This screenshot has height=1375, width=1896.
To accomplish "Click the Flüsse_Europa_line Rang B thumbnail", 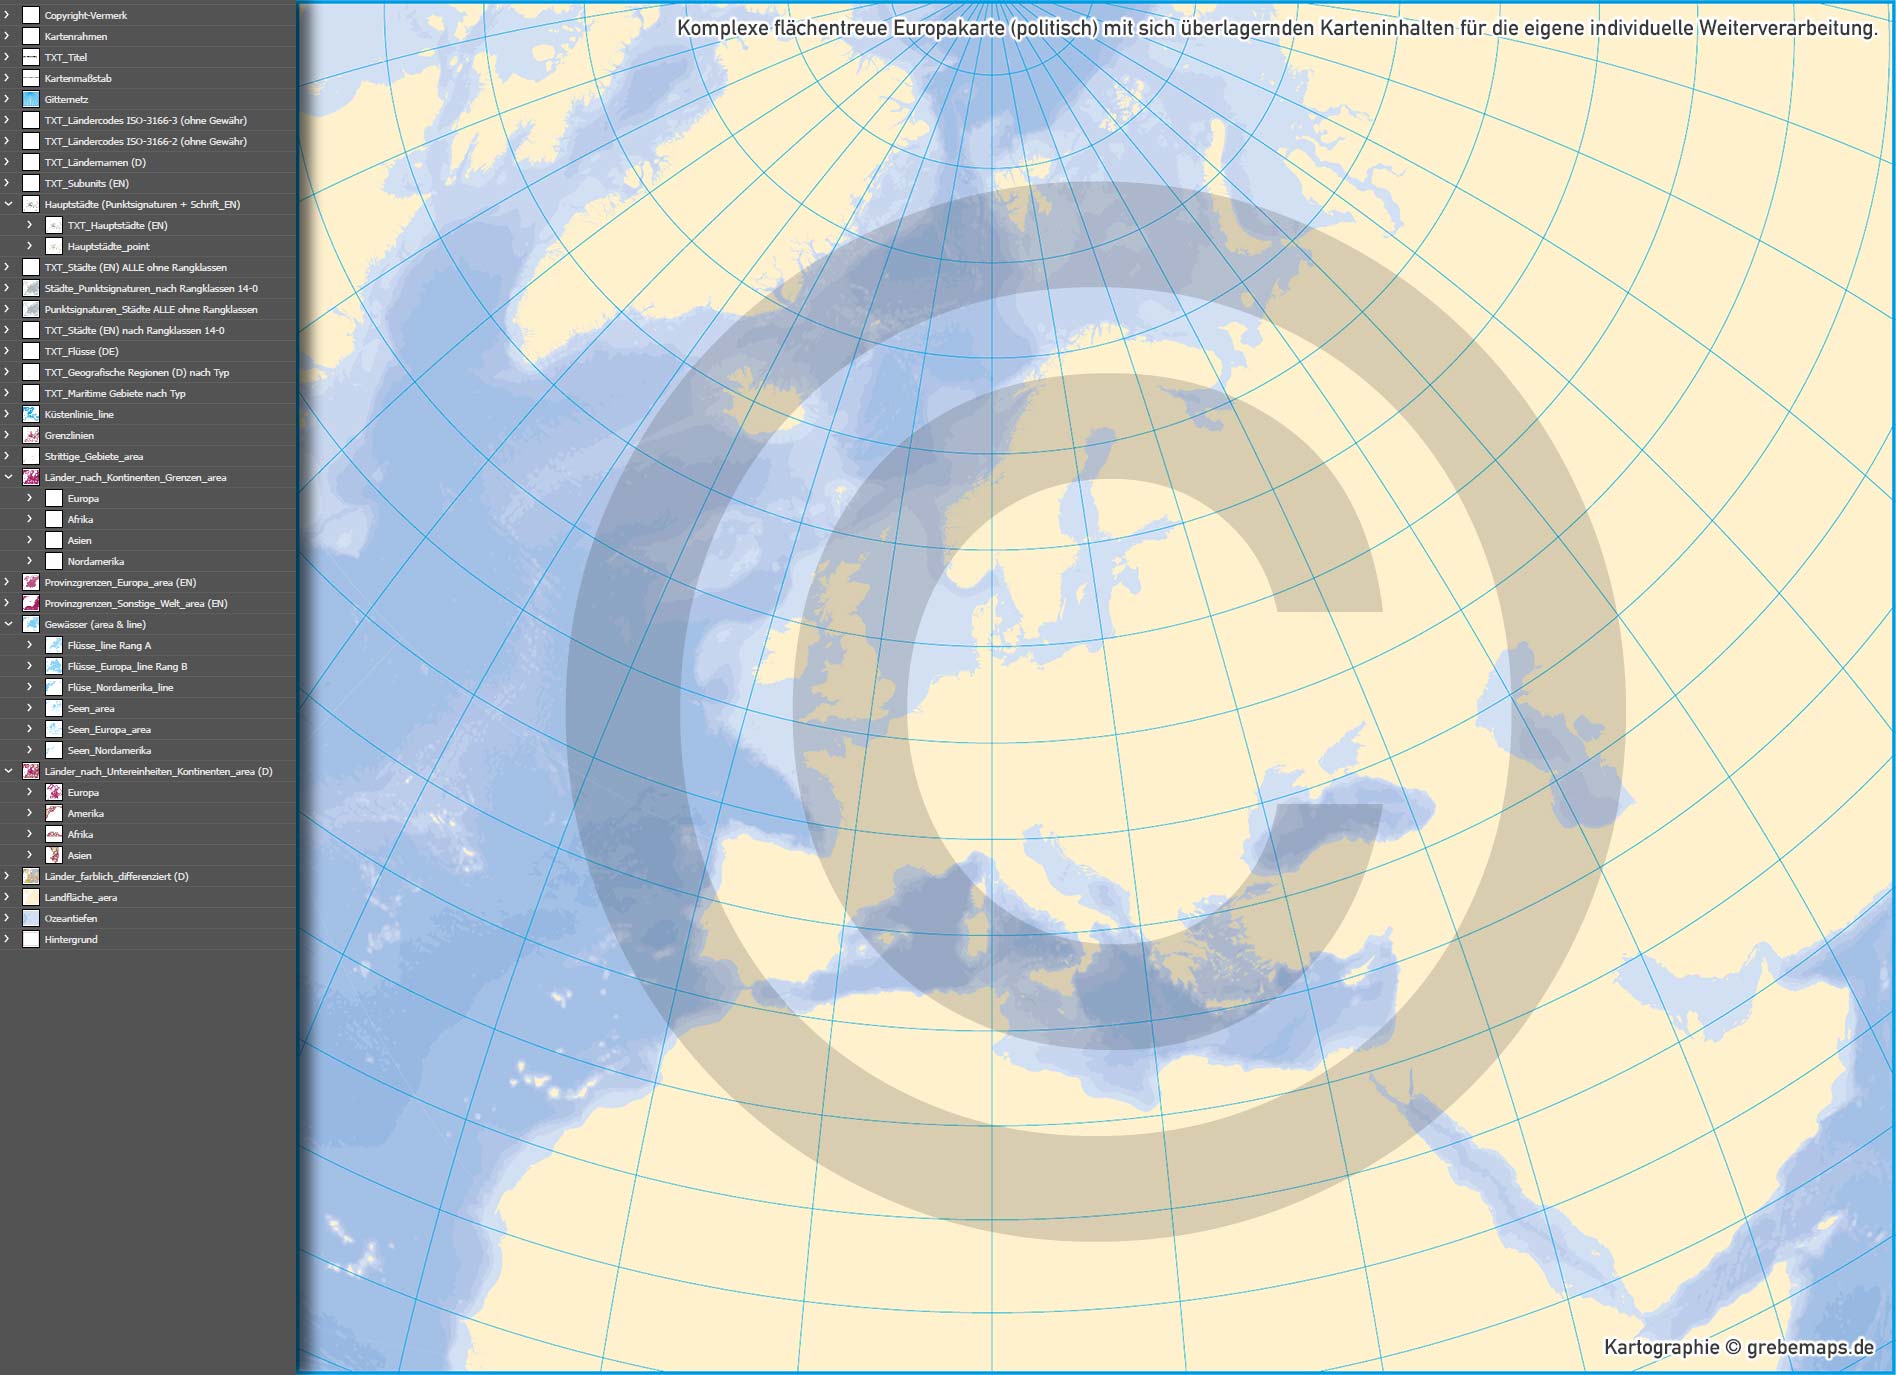I will [x=54, y=666].
